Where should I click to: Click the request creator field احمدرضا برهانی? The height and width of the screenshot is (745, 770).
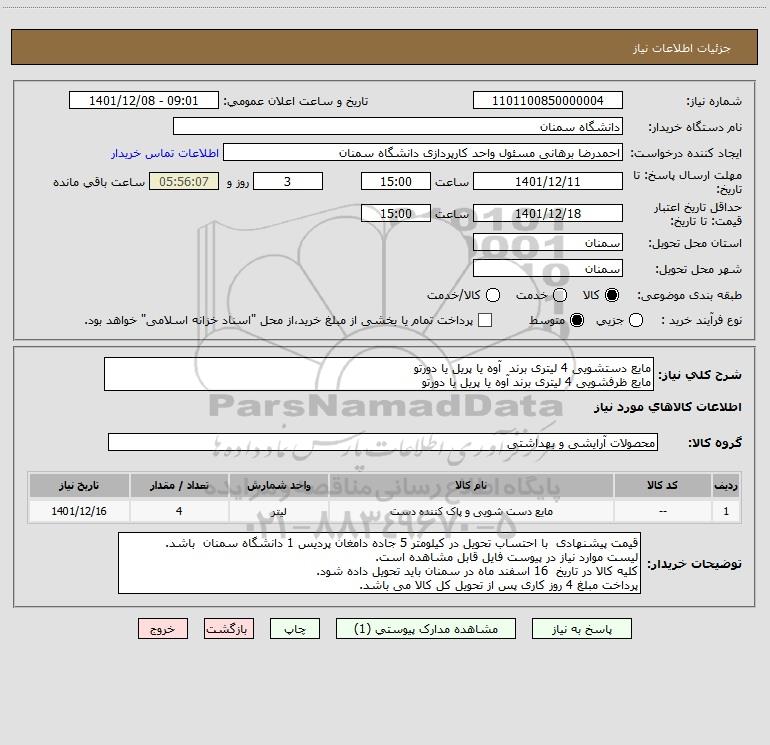(423, 153)
